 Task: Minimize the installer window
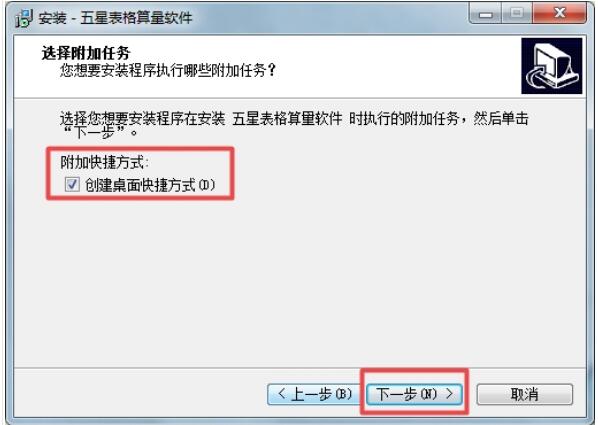[485, 14]
